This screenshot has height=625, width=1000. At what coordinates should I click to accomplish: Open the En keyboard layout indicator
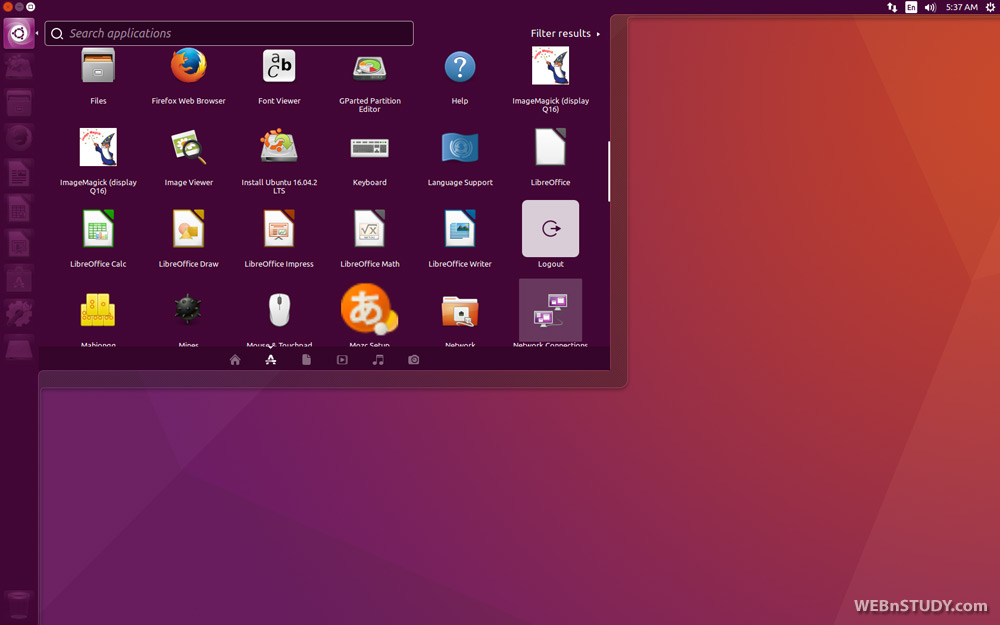pyautogui.click(x=911, y=7)
